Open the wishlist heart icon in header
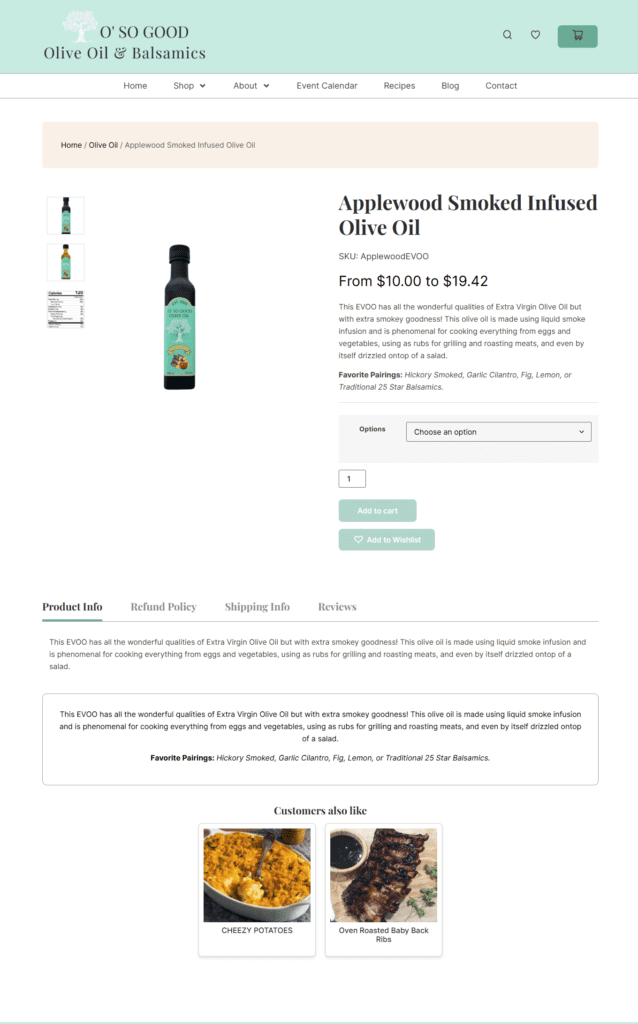The image size is (638, 1024). tap(535, 35)
